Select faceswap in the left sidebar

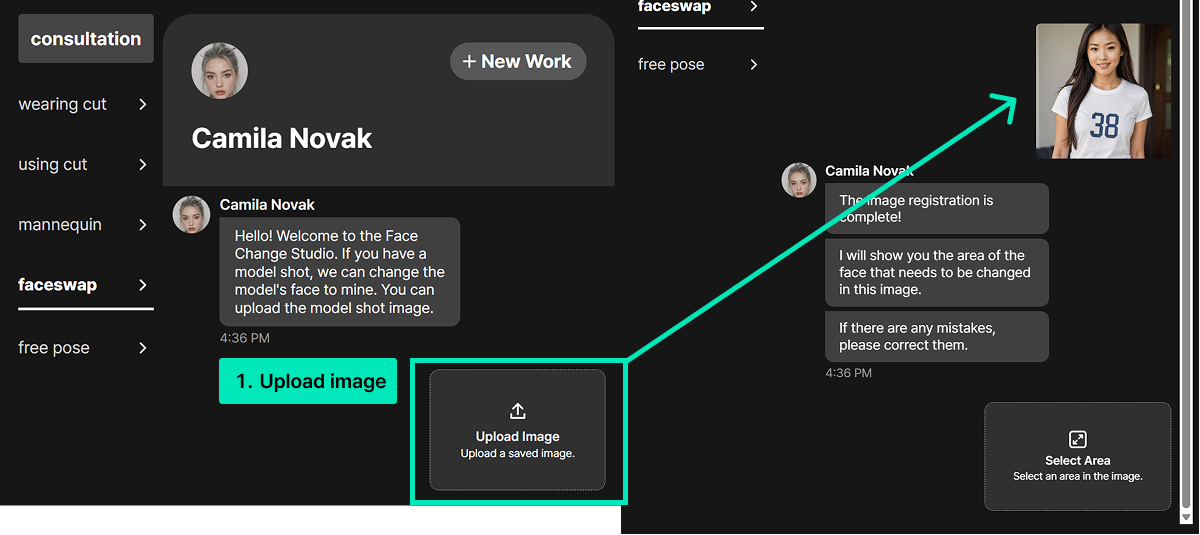coord(57,285)
